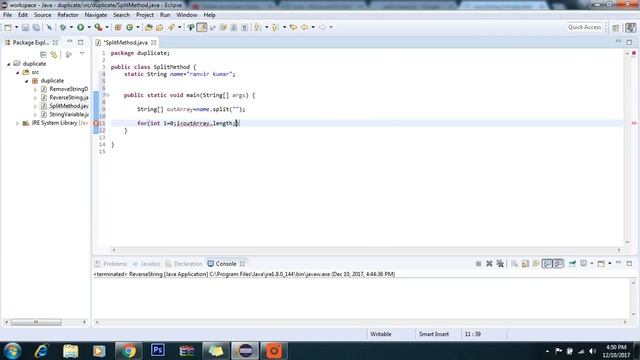Expand ReverseString.java tree node arrow

[x=35, y=98]
